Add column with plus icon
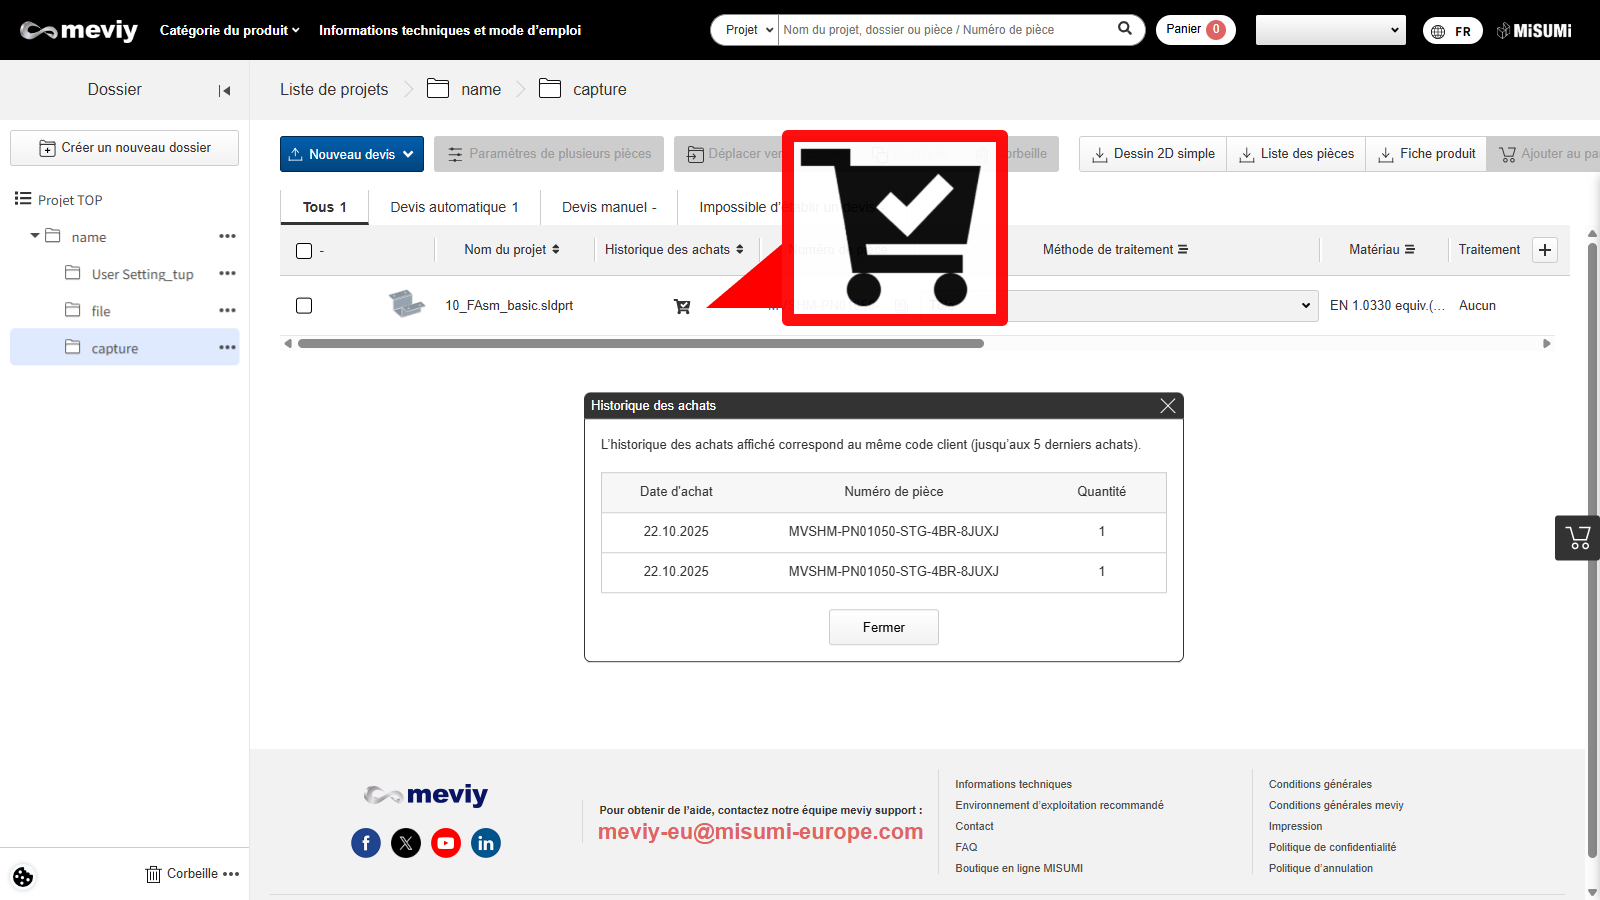Viewport: 1600px width, 900px height. pyautogui.click(x=1545, y=250)
